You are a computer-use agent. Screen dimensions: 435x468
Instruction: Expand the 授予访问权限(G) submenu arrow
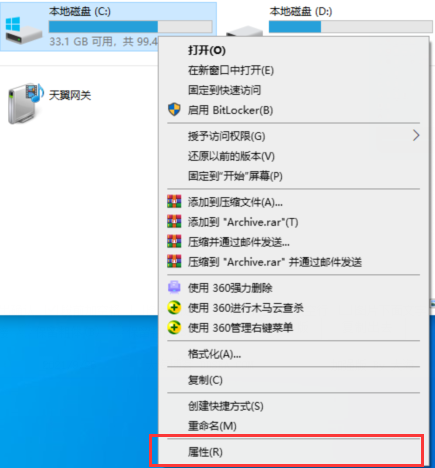(x=416, y=136)
